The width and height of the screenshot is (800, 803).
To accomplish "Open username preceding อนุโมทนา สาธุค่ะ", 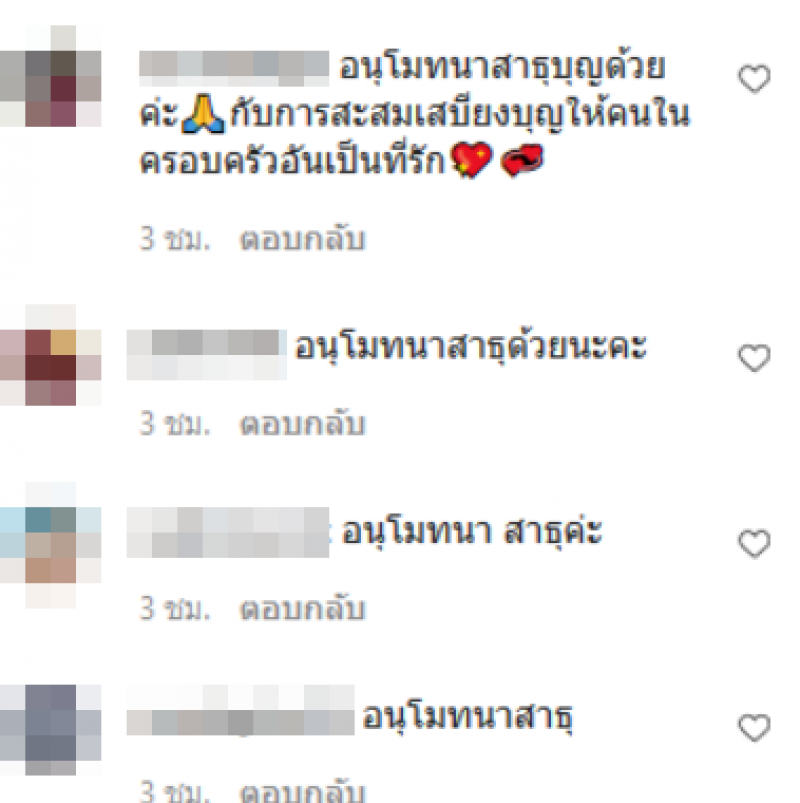I will click(228, 532).
